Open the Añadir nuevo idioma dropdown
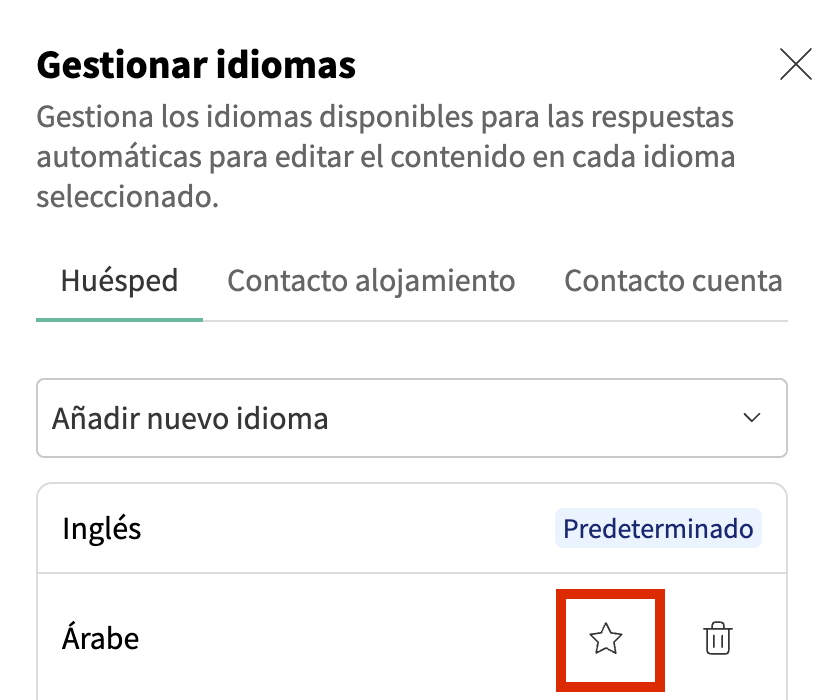 click(411, 418)
